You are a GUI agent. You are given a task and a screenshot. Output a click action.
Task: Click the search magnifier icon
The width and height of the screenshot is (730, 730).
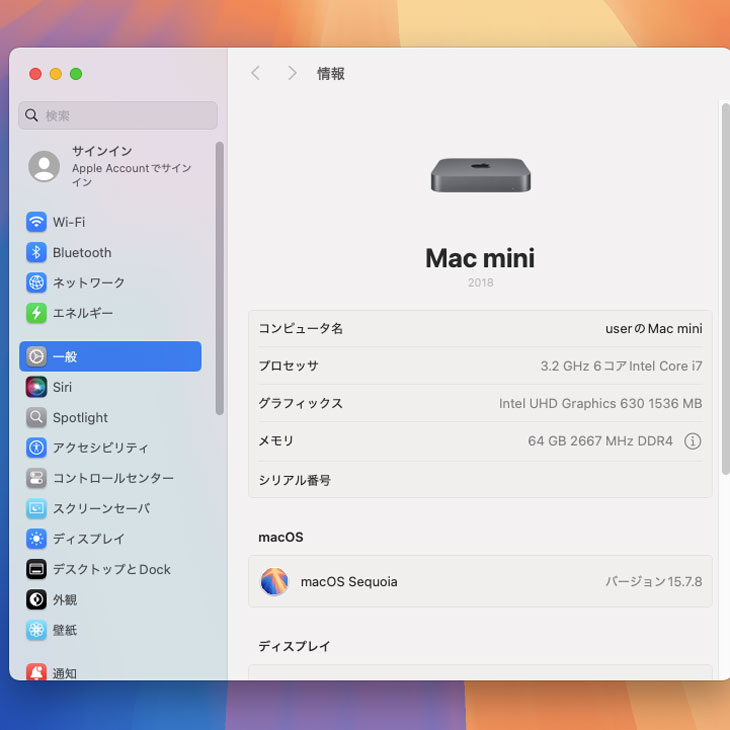coord(31,115)
